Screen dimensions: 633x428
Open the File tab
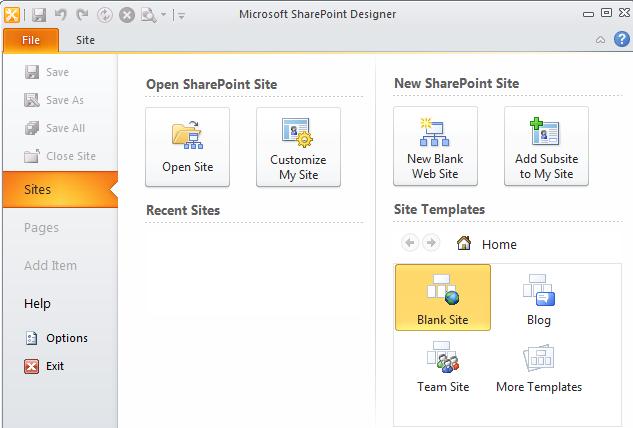(30, 40)
